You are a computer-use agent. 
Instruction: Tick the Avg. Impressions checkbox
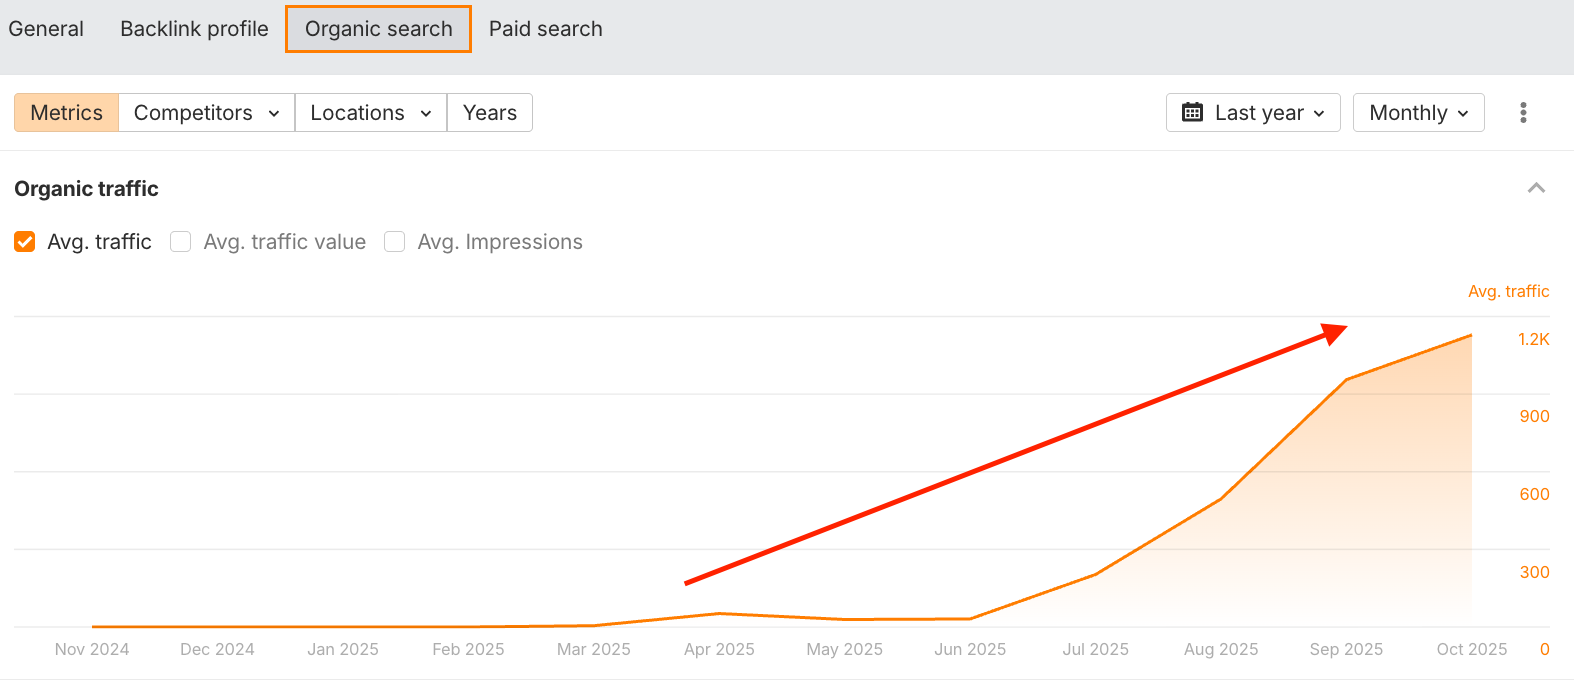pos(395,242)
